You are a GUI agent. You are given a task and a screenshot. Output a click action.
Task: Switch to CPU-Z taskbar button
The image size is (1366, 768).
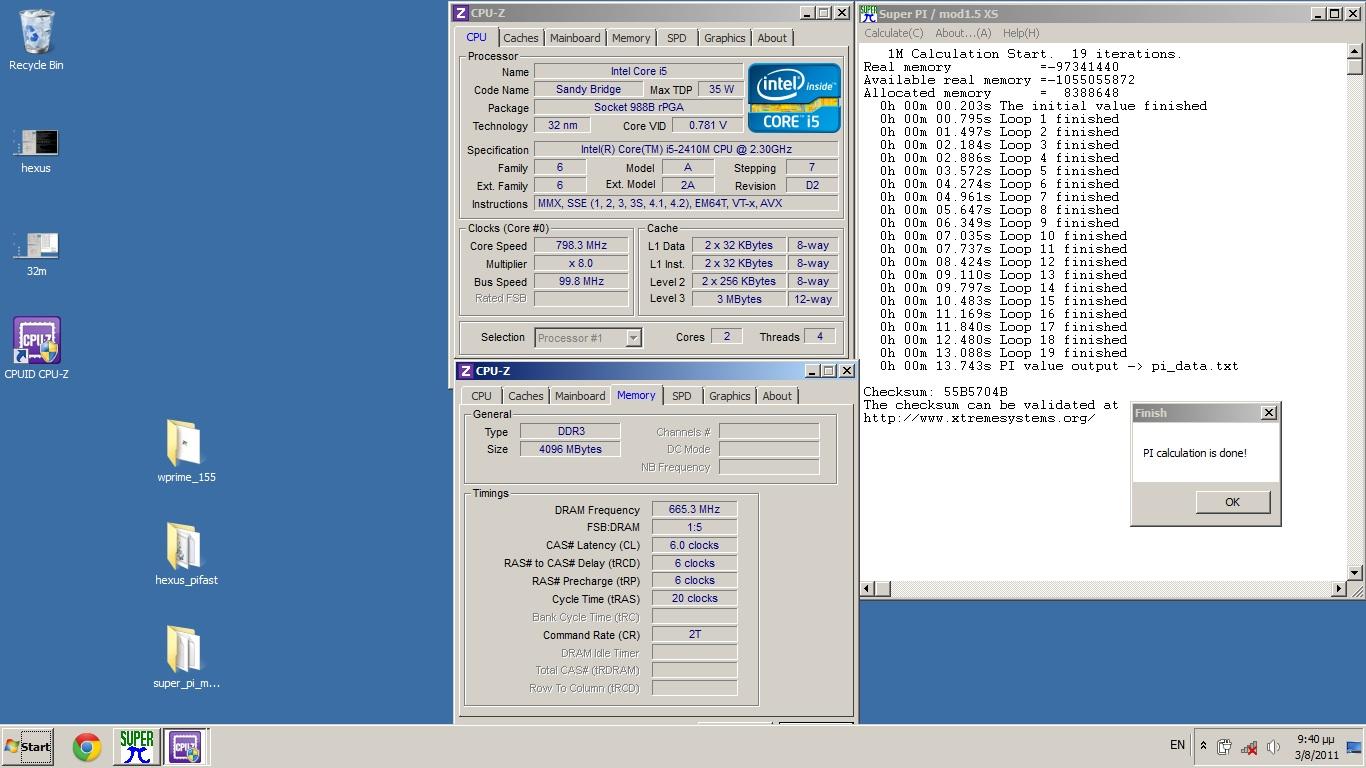click(185, 747)
